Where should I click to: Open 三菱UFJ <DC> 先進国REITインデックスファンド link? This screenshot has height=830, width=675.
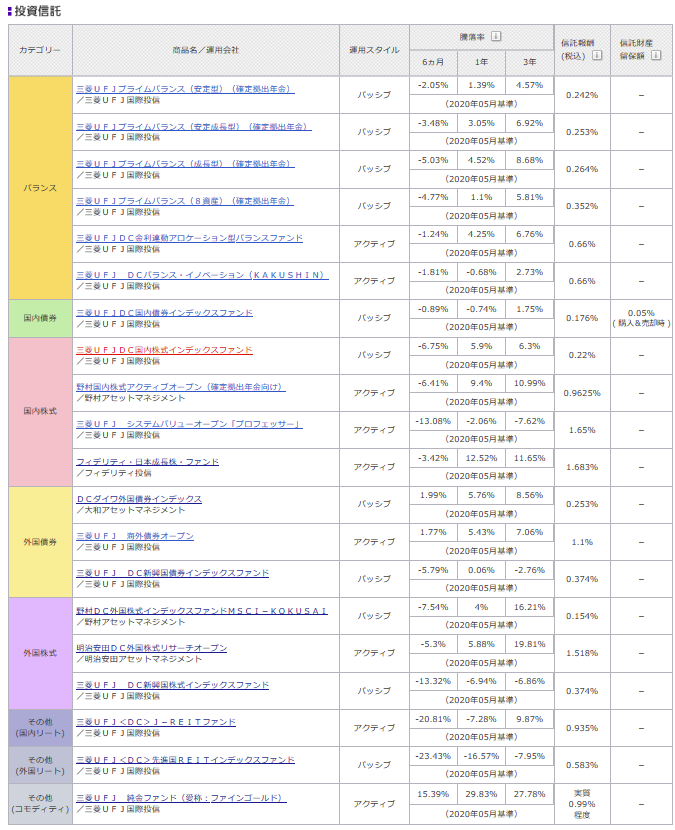[185, 759]
